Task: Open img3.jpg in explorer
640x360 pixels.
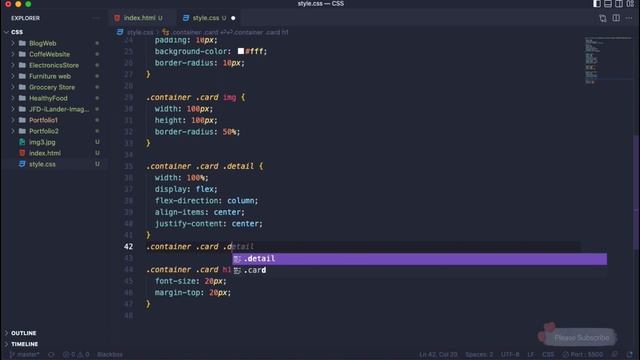Action: pos(42,142)
